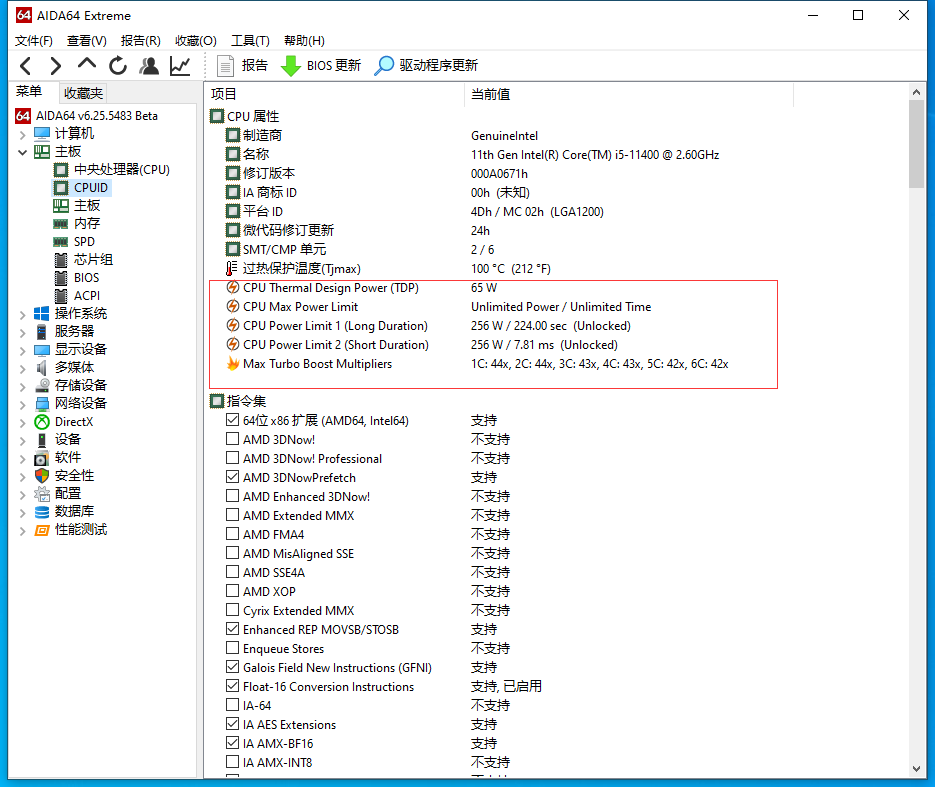Switch to the 收藏夹 tab

(83, 93)
